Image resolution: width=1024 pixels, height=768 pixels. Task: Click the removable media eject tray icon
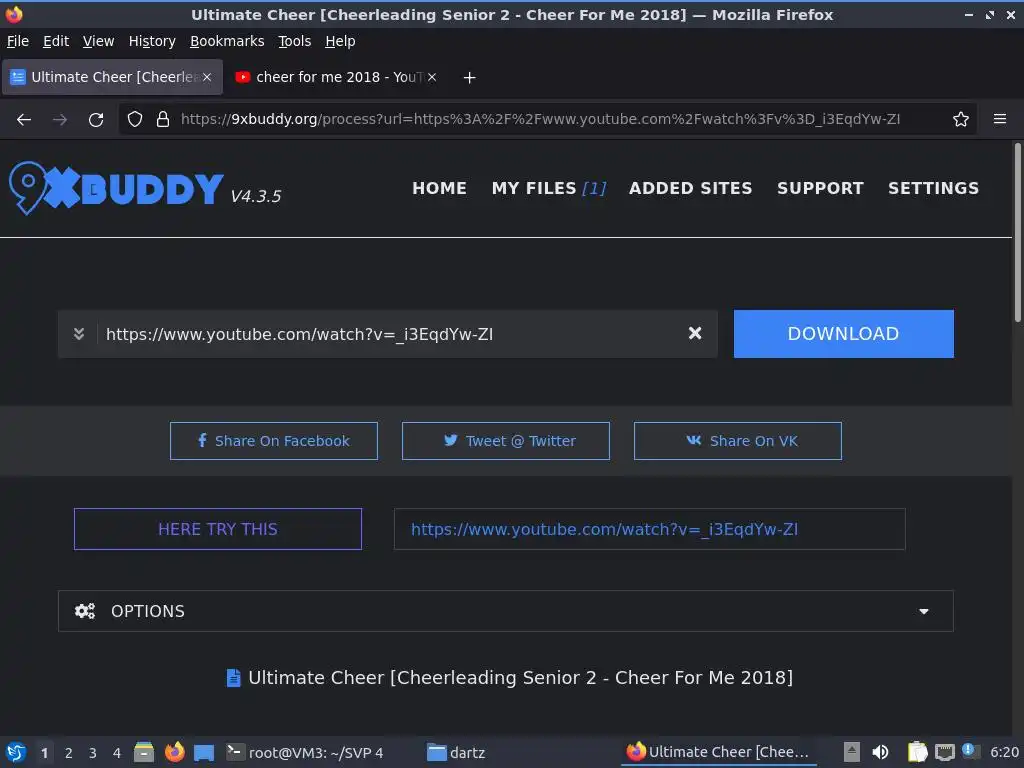[851, 752]
